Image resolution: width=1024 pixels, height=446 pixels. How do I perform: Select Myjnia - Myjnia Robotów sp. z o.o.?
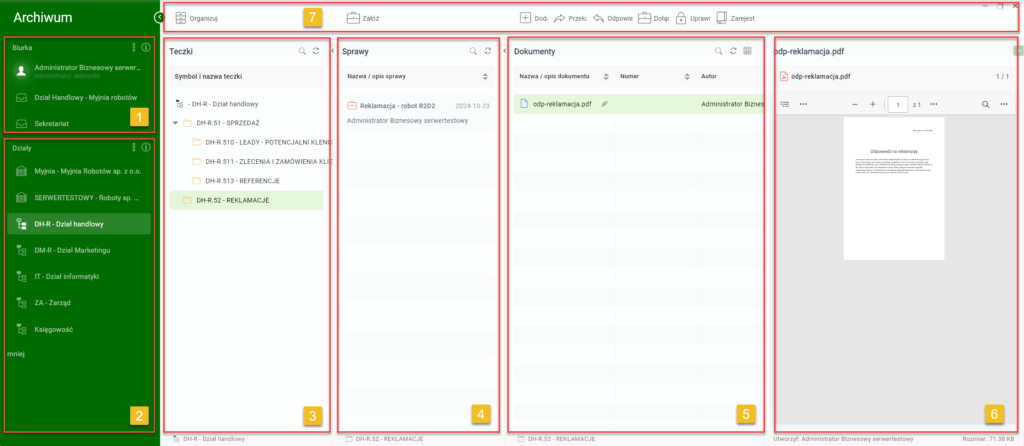click(79, 171)
